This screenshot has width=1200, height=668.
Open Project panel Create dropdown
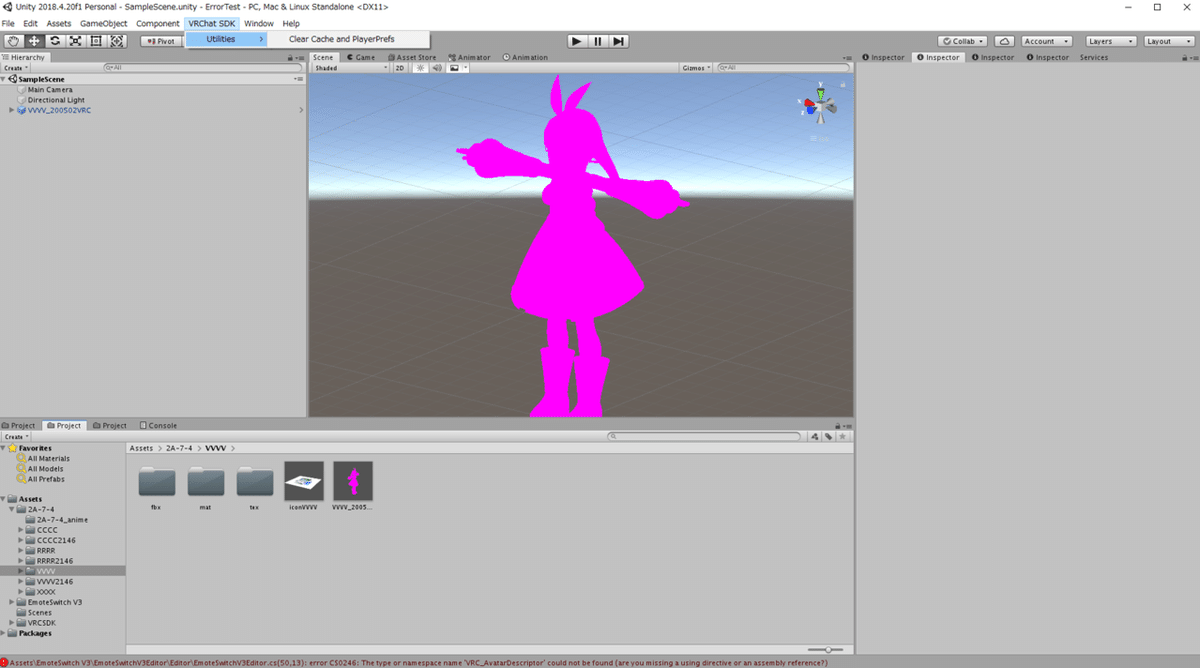point(15,436)
